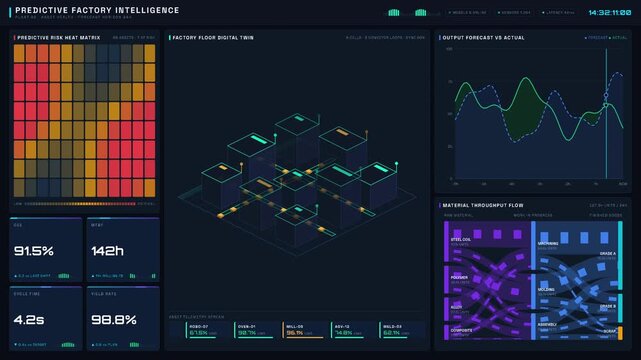Click the Cycle Time card sparkline icon
The image size is (641, 360).
68,344
